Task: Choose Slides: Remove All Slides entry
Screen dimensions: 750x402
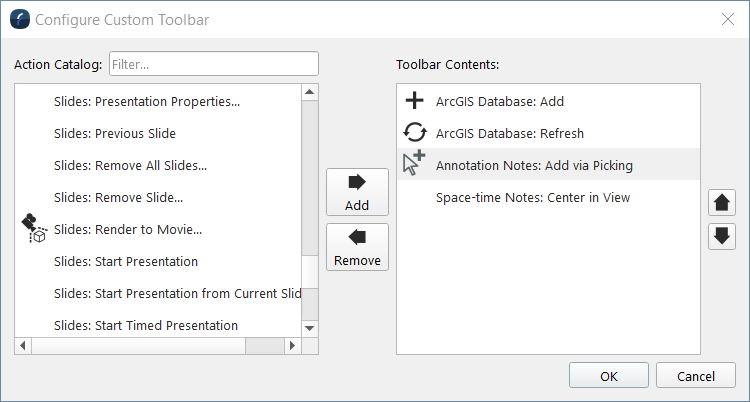Action: [x=131, y=165]
